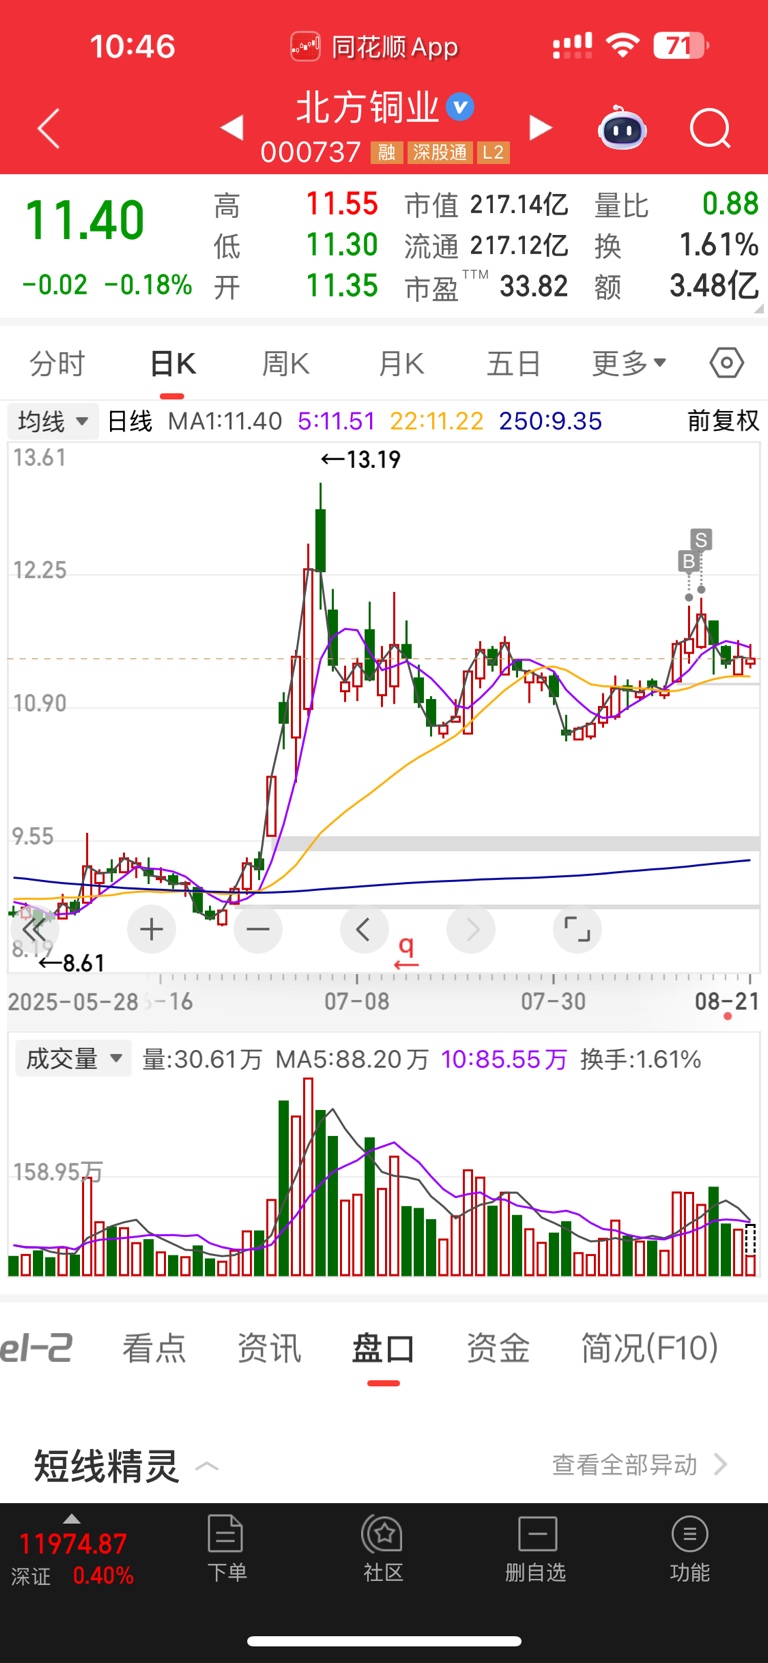768x1663 pixels.
Task: Tap the S sell marker on chart
Action: [x=701, y=540]
